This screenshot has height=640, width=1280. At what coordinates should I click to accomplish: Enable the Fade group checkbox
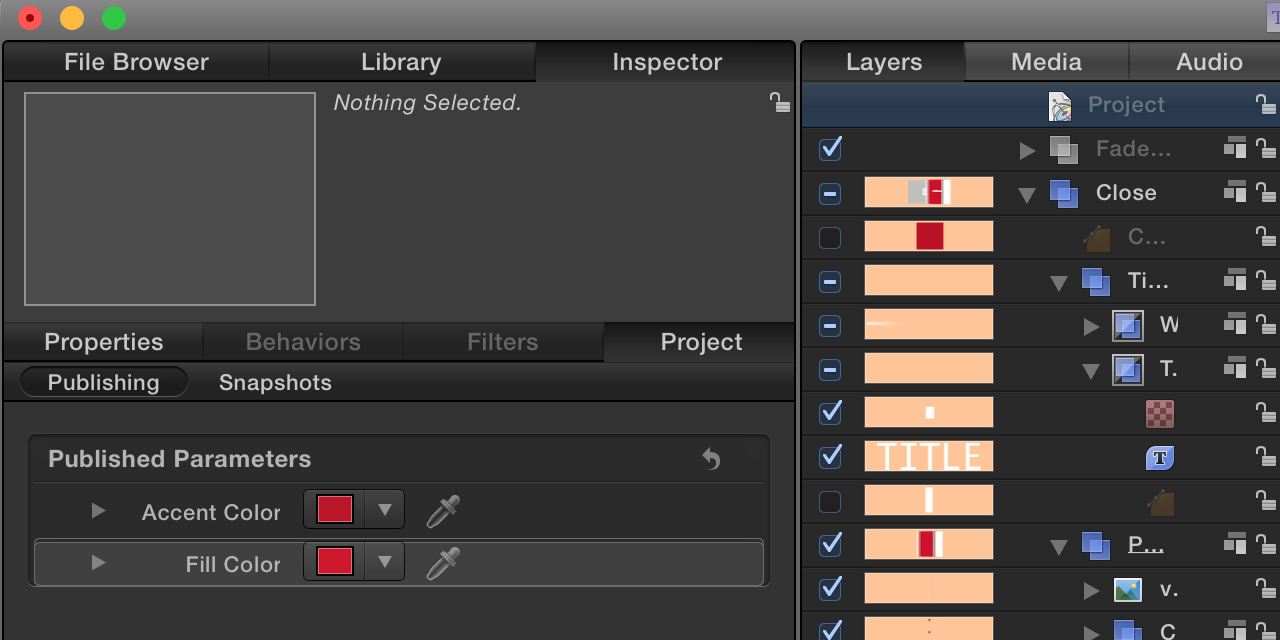click(x=830, y=149)
